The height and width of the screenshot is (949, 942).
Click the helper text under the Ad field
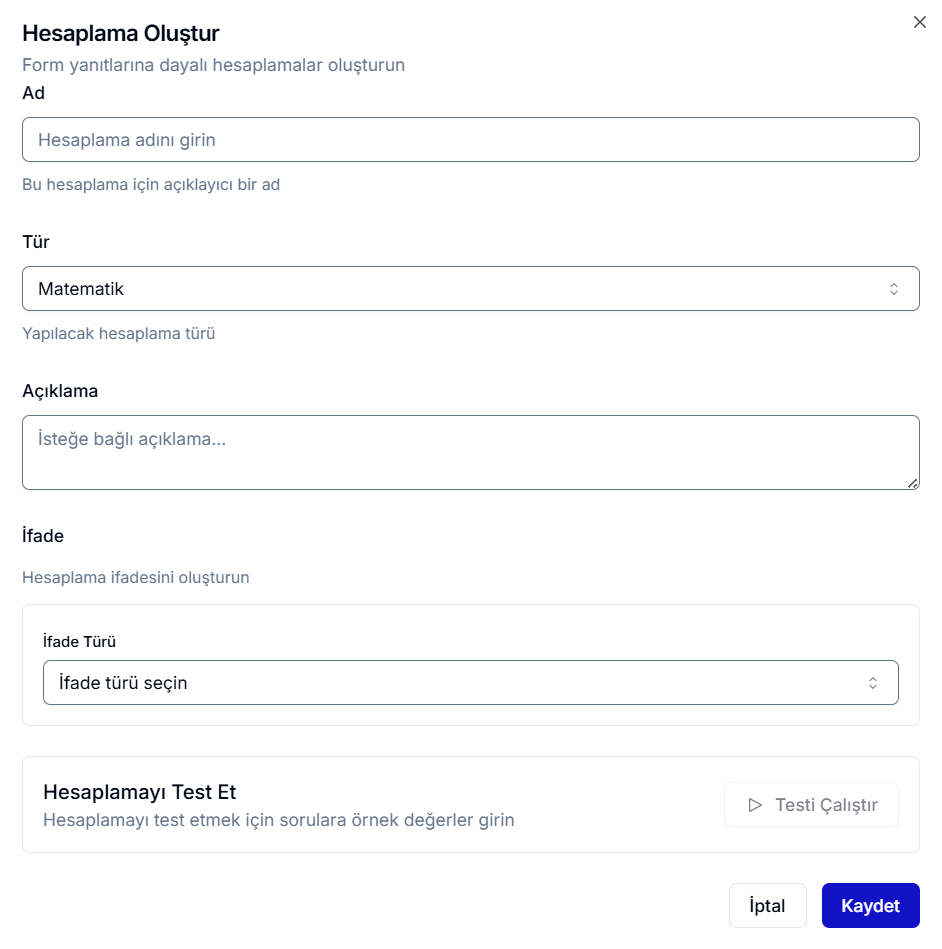(x=151, y=185)
